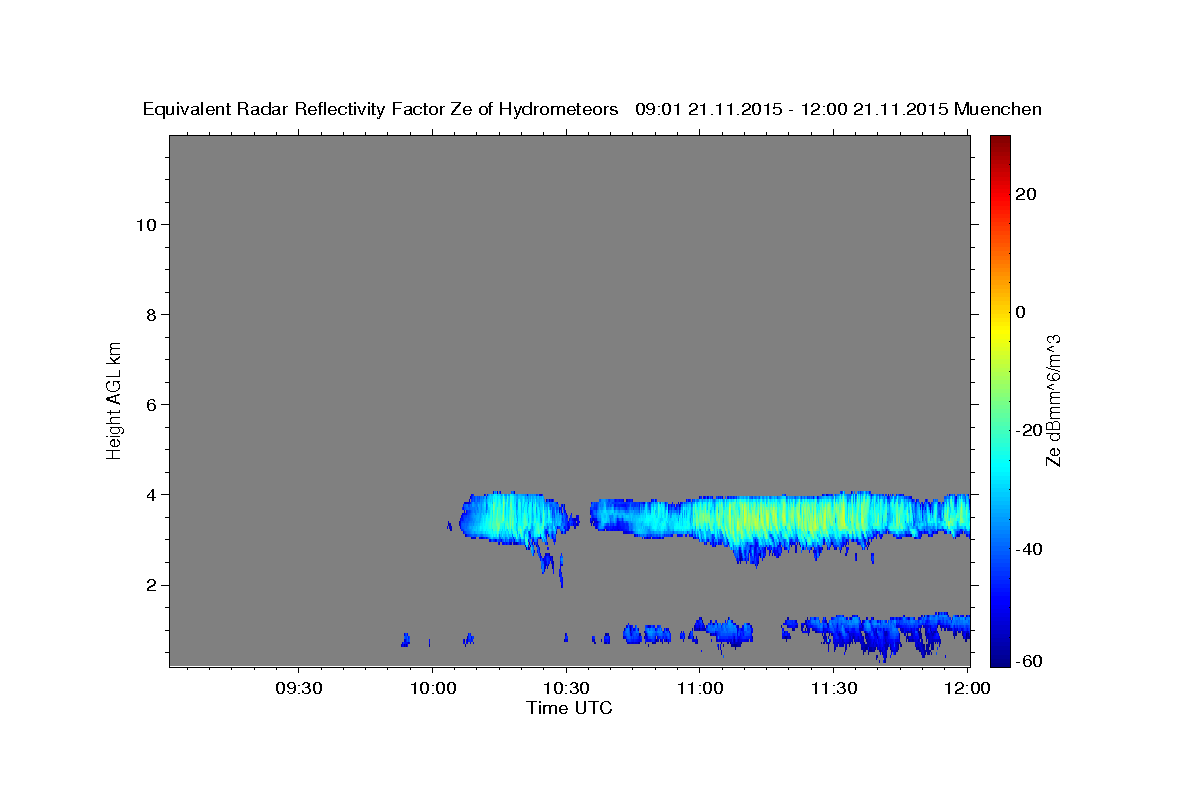Click the 'Ze dBmm^6/m^3' colorbar unit label

pyautogui.click(x=1053, y=400)
